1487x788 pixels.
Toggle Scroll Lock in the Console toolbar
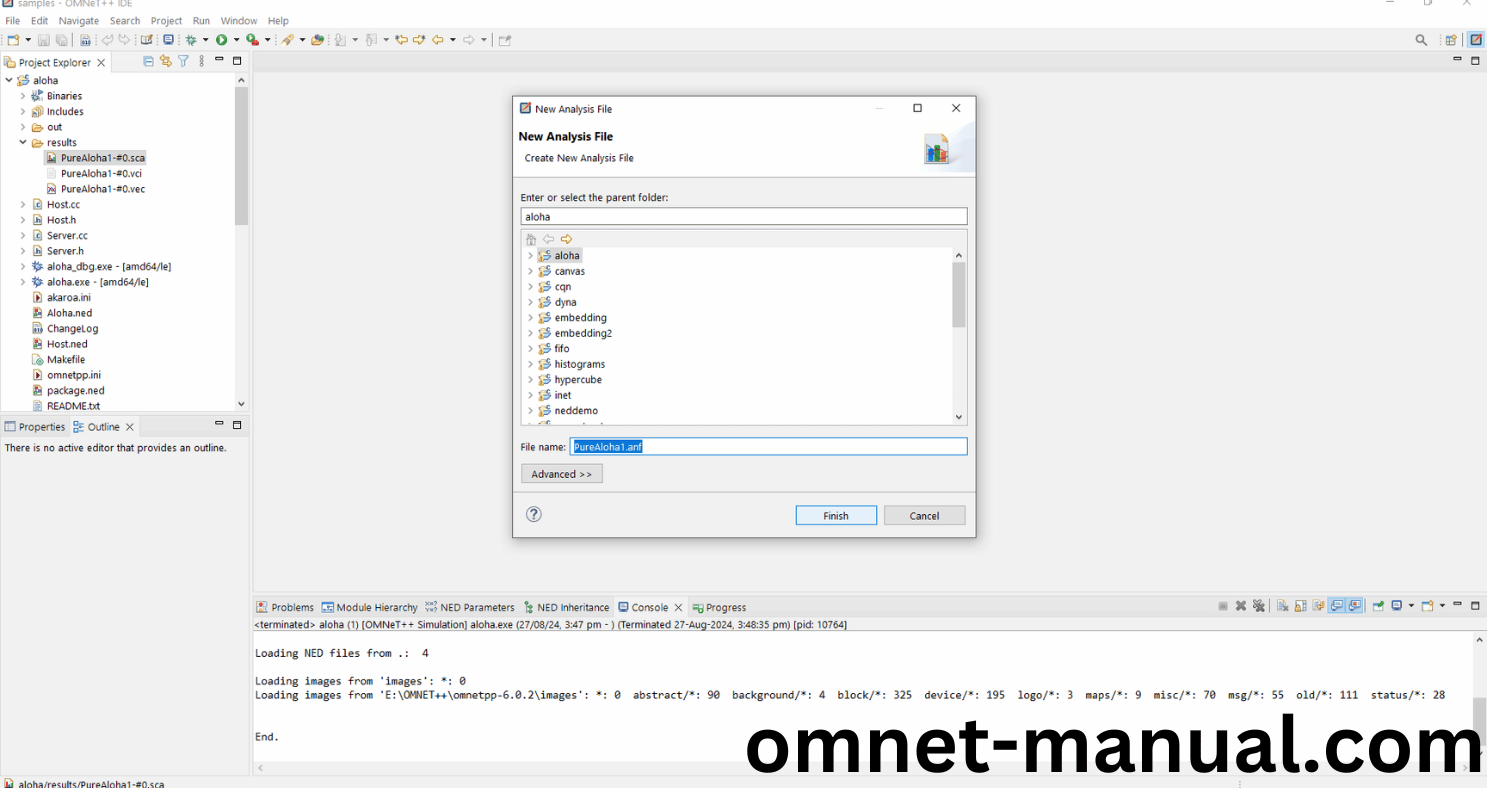click(1301, 606)
